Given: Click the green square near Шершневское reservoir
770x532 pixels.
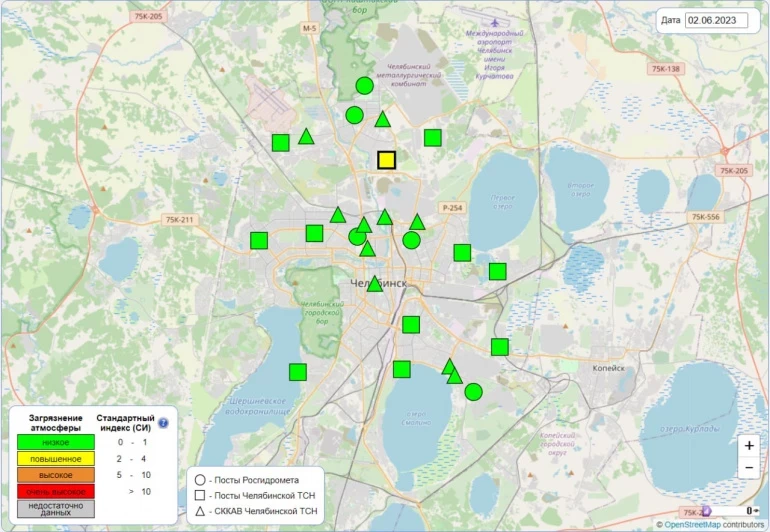Looking at the screenshot, I should (x=297, y=372).
